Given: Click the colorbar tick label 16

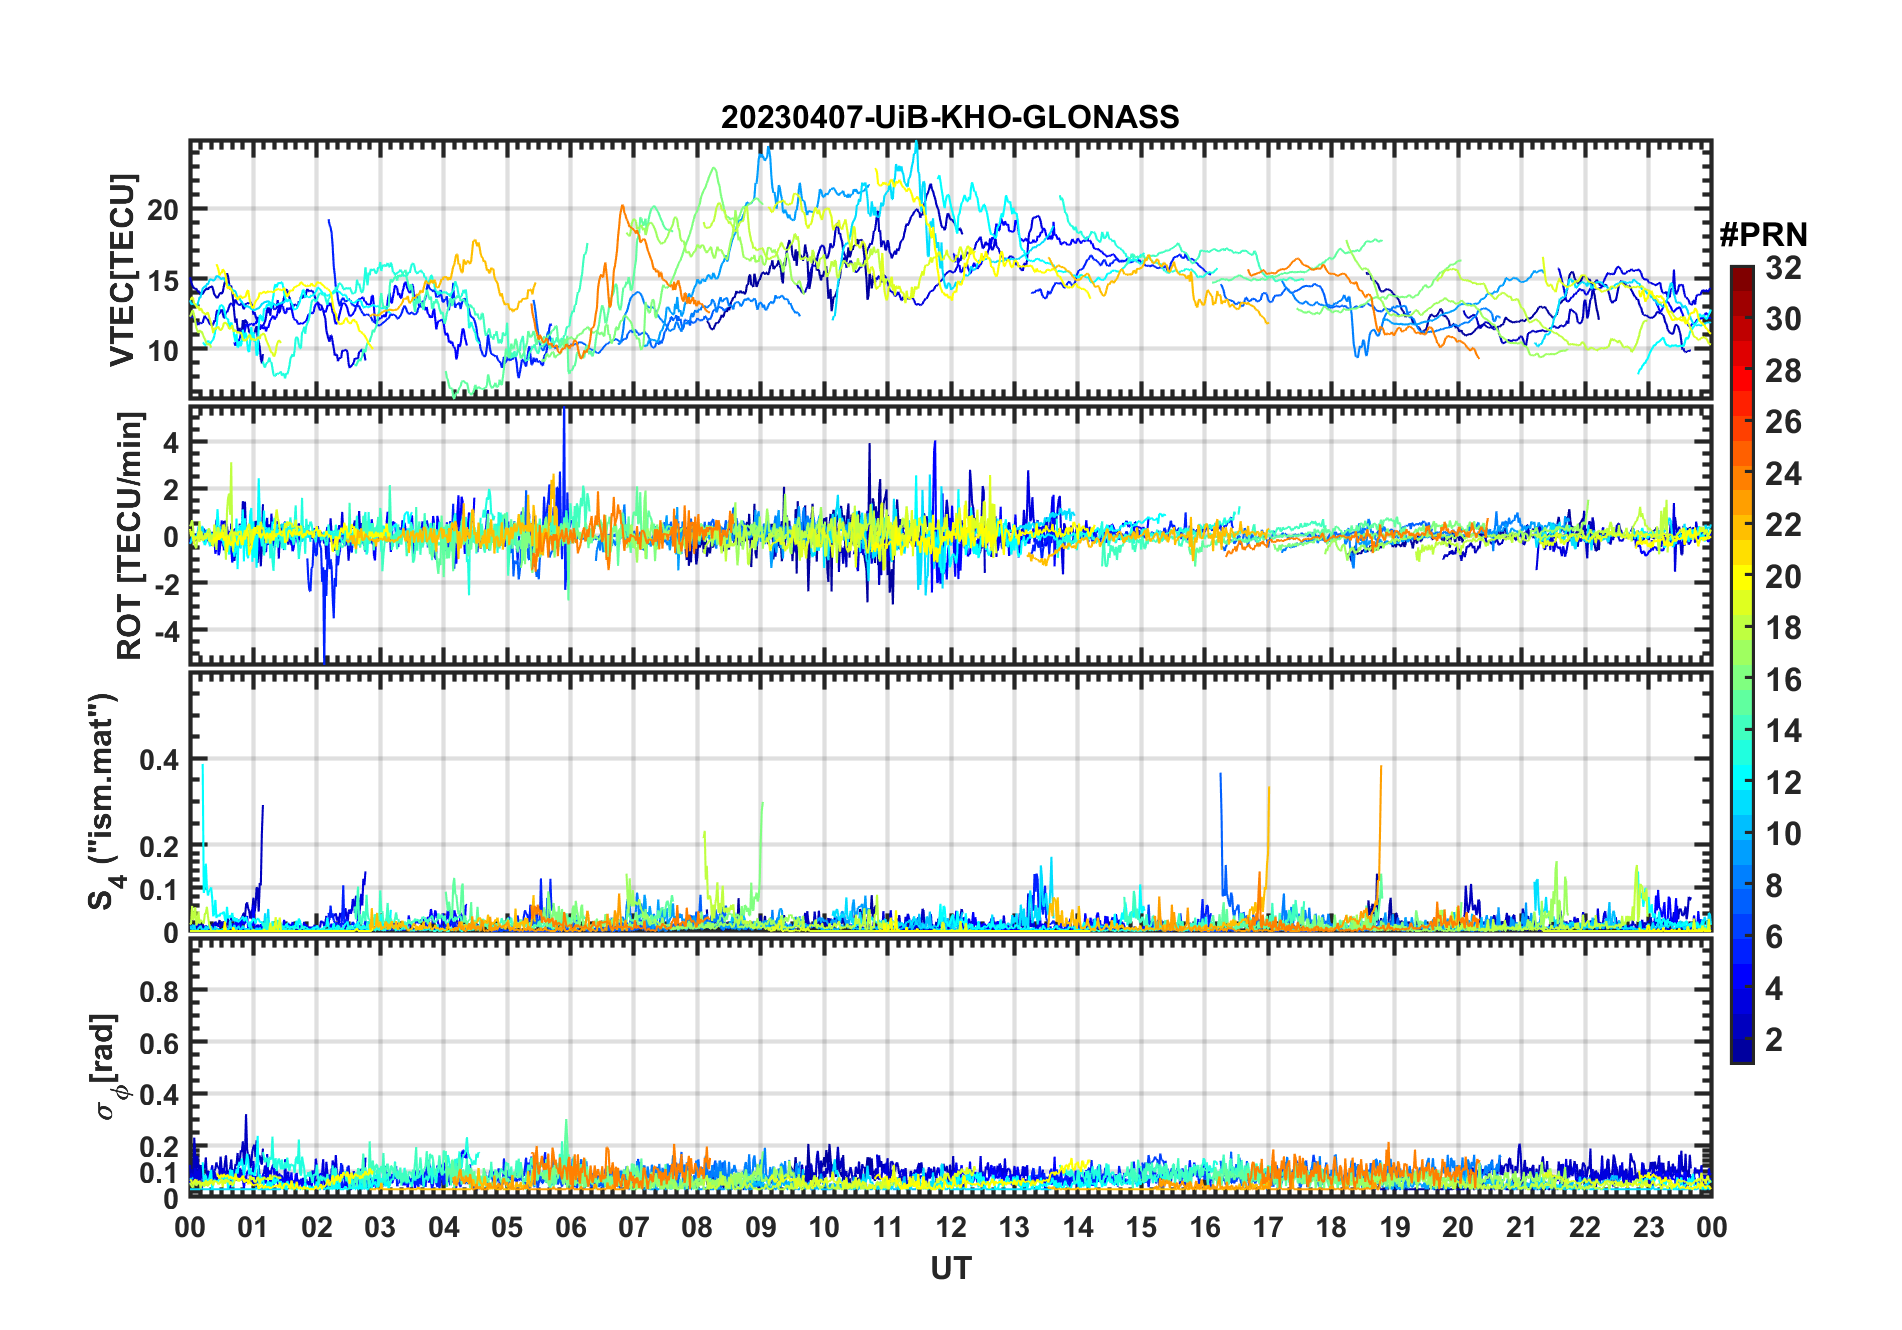Looking at the screenshot, I should [1783, 680].
